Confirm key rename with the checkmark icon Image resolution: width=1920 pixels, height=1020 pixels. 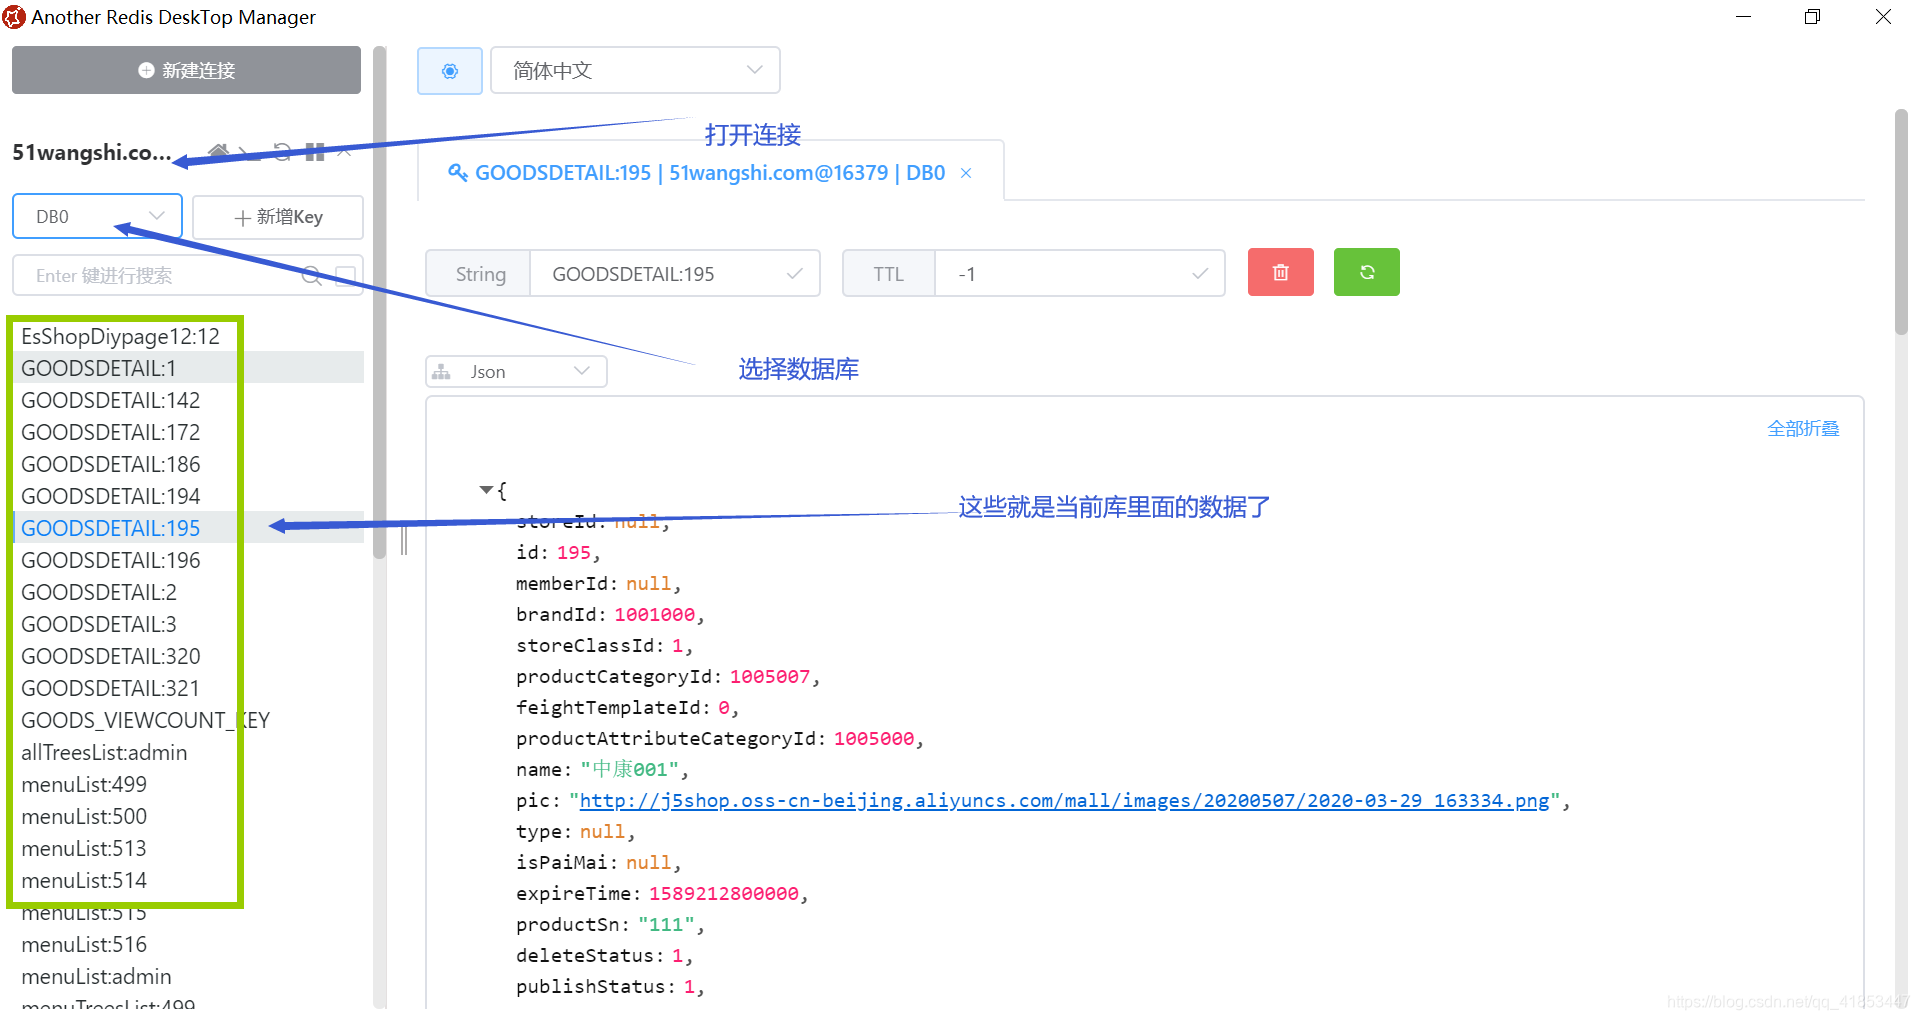795,274
